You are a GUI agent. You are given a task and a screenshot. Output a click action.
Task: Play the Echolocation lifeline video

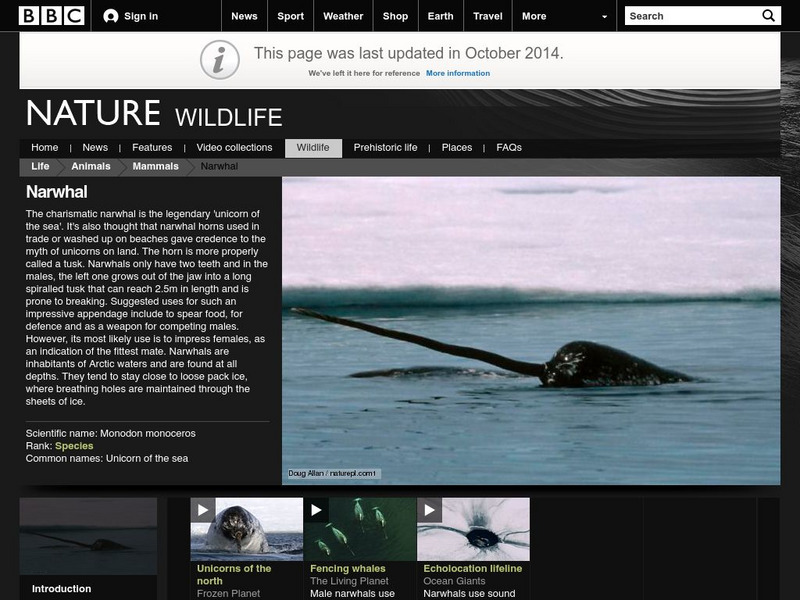(430, 510)
